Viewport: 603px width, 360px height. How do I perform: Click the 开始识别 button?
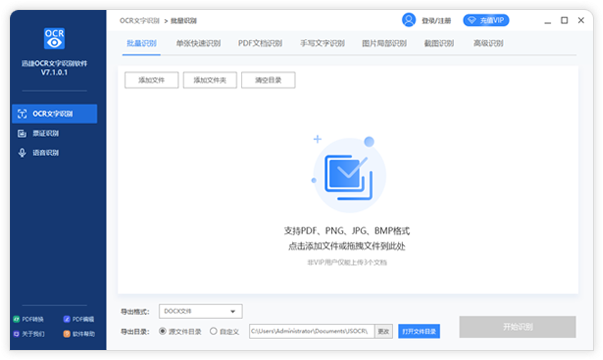[x=518, y=327]
